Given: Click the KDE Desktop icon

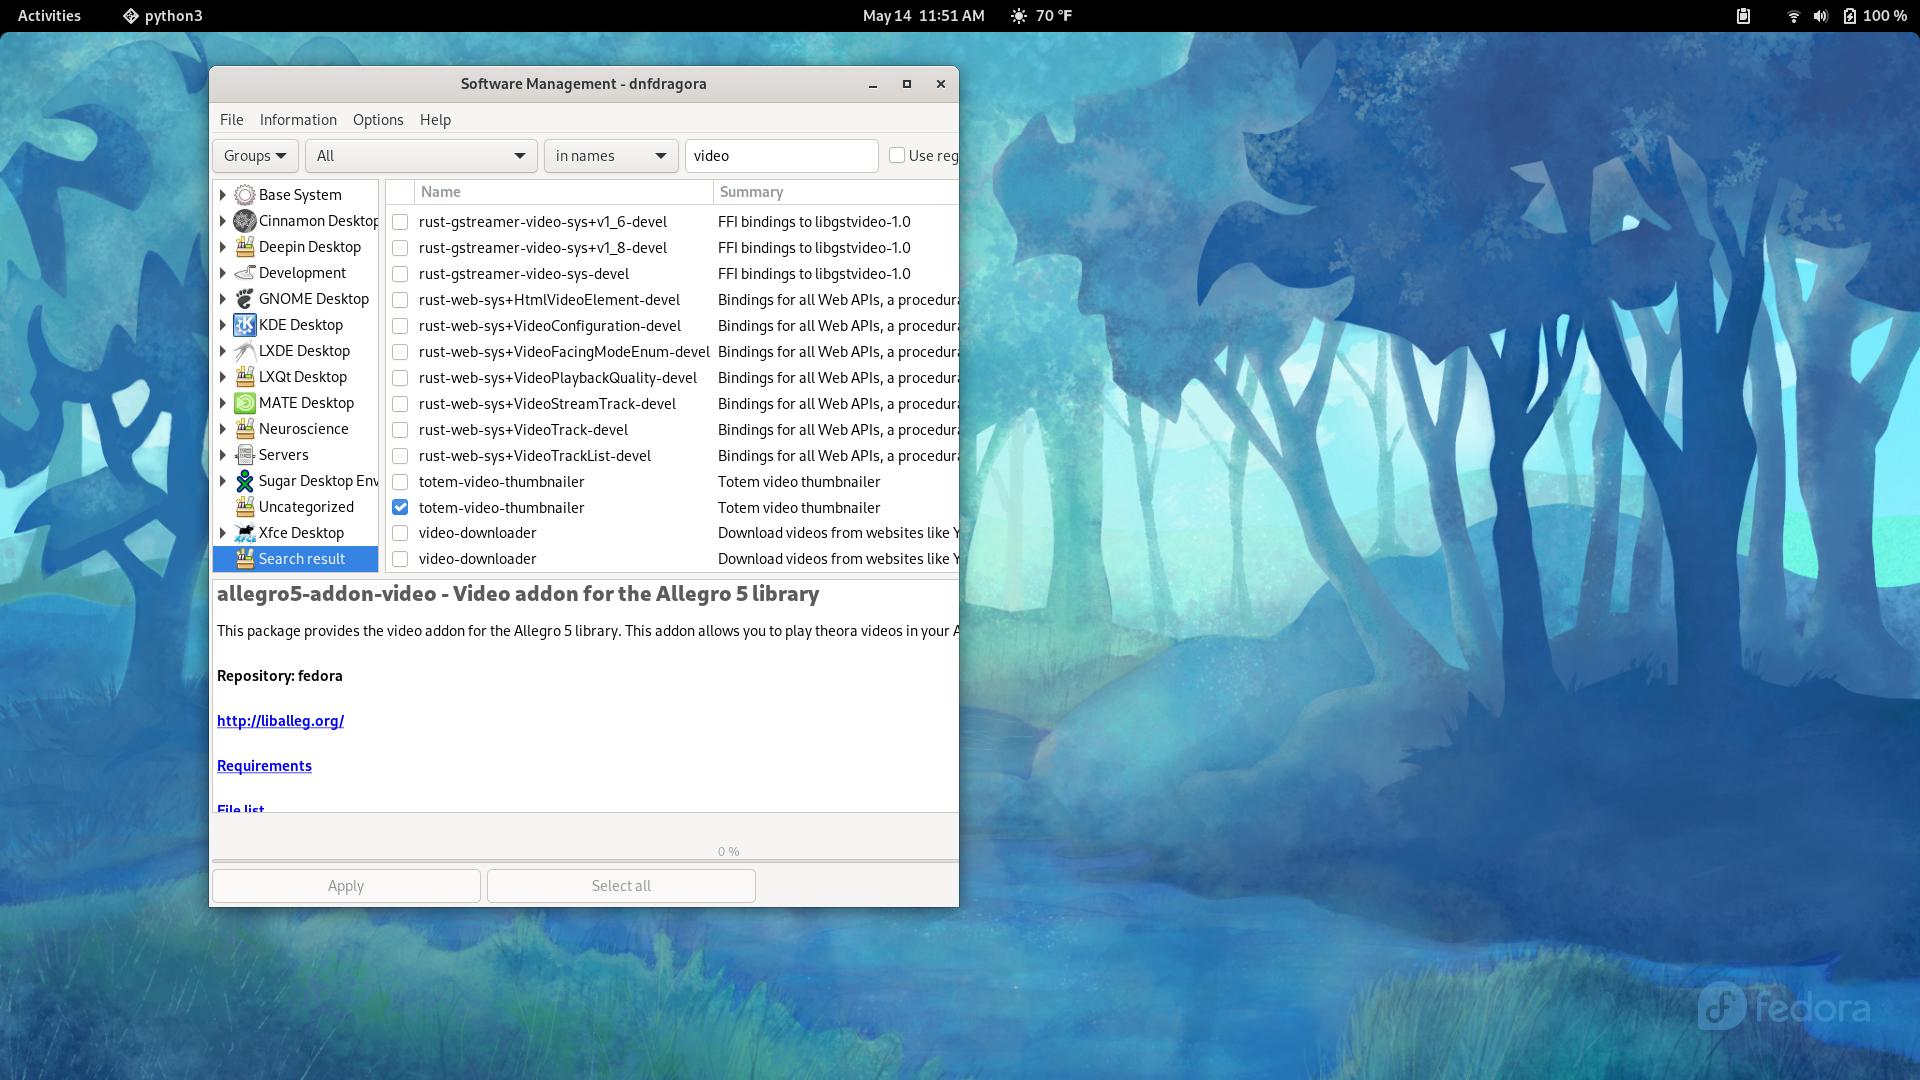Looking at the screenshot, I should [x=245, y=325].
